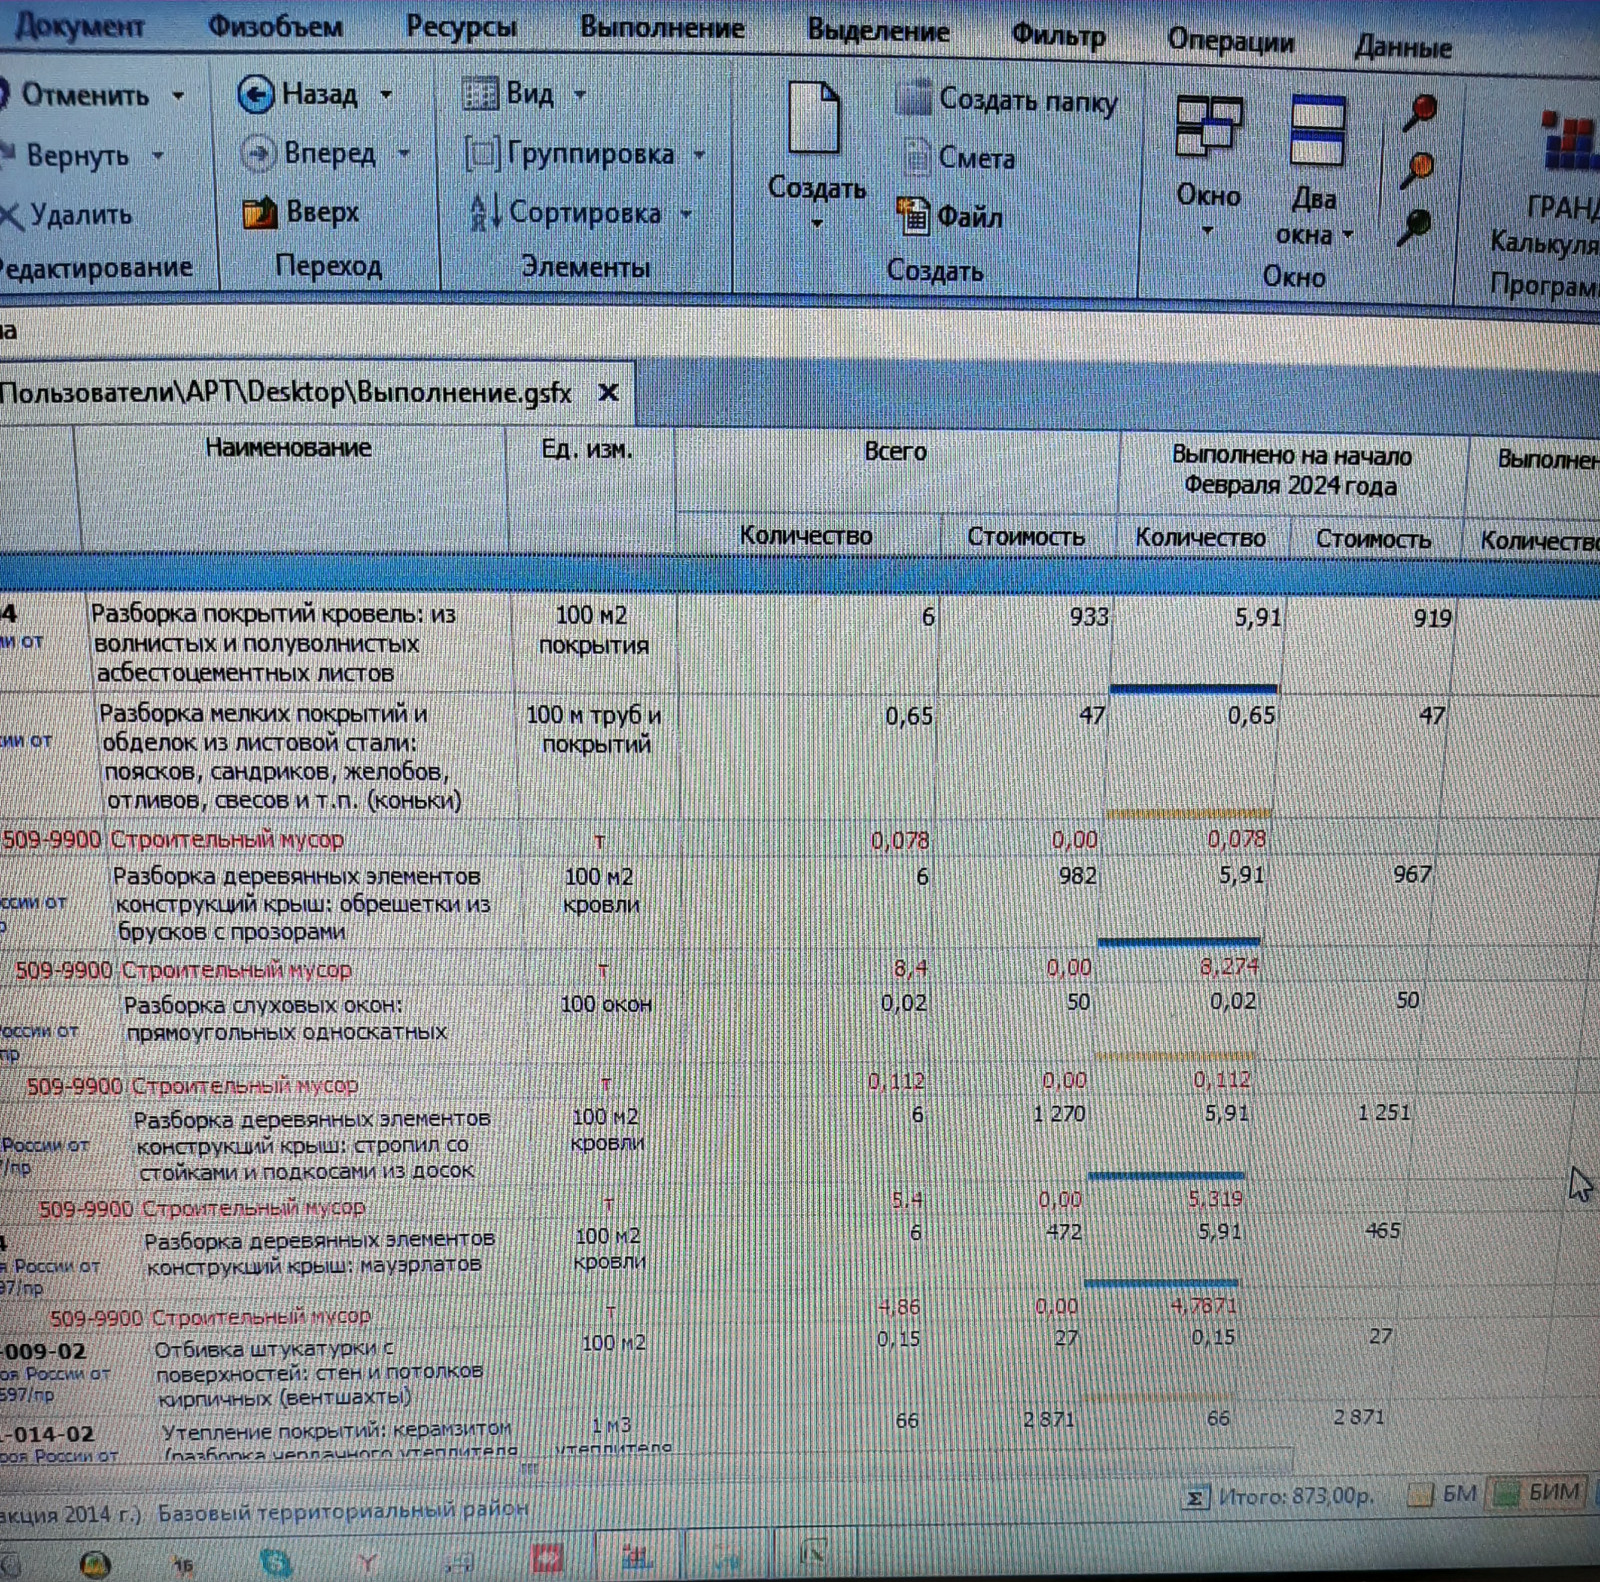Expand the Создать dropdown arrow
Viewport: 1600px width, 1582px height.
[x=817, y=223]
